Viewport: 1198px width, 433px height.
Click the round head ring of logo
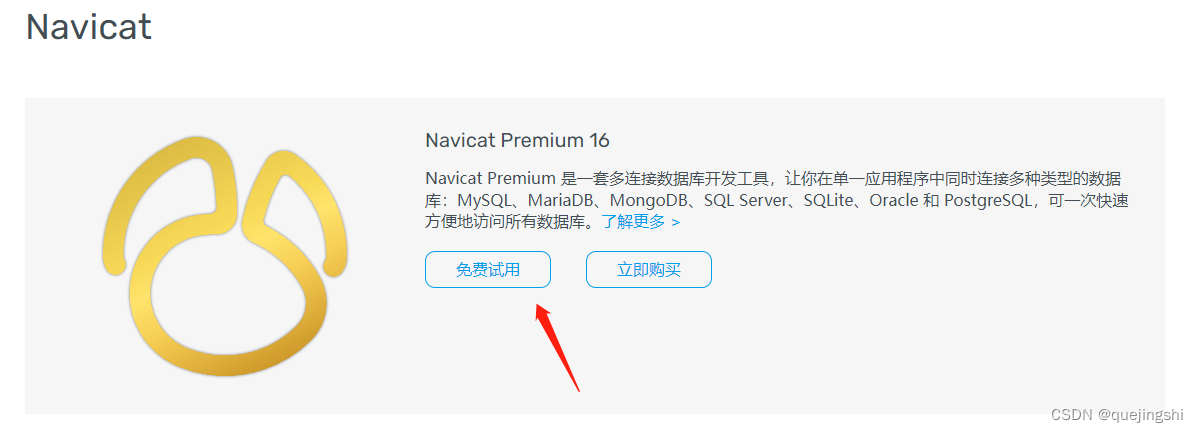[x=228, y=298]
